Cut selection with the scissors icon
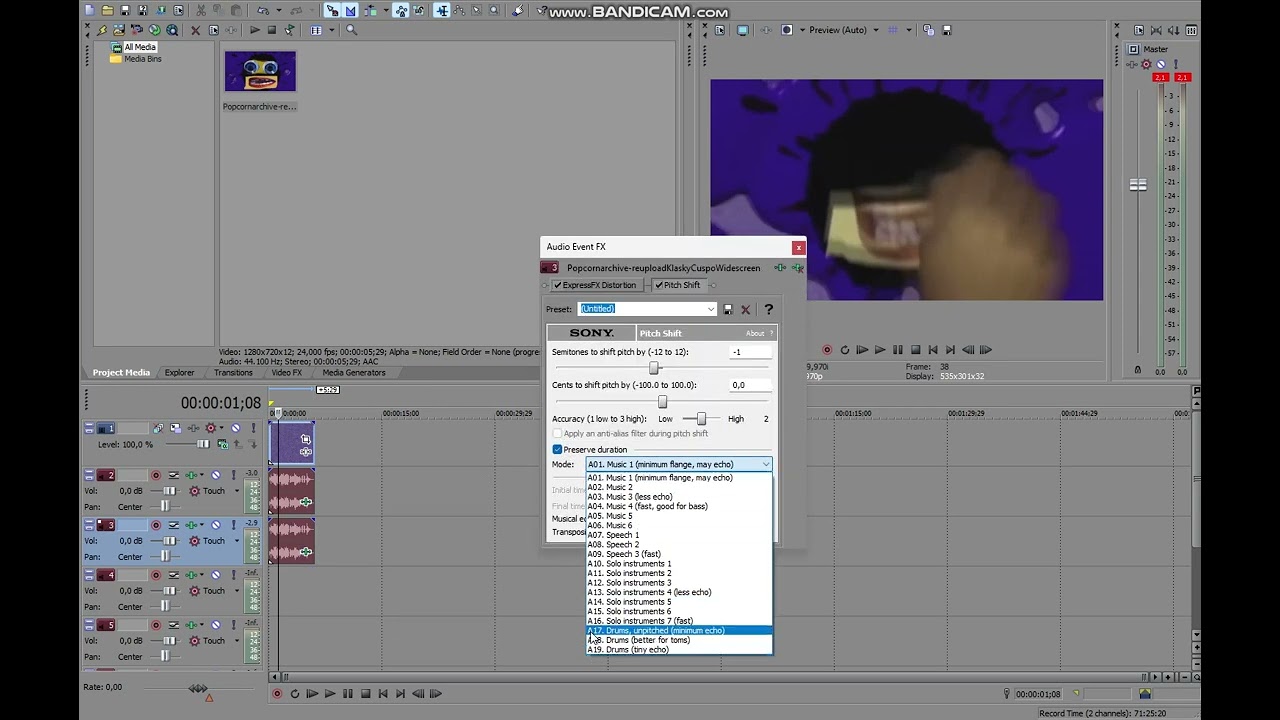Image resolution: width=1280 pixels, height=720 pixels. point(200,10)
